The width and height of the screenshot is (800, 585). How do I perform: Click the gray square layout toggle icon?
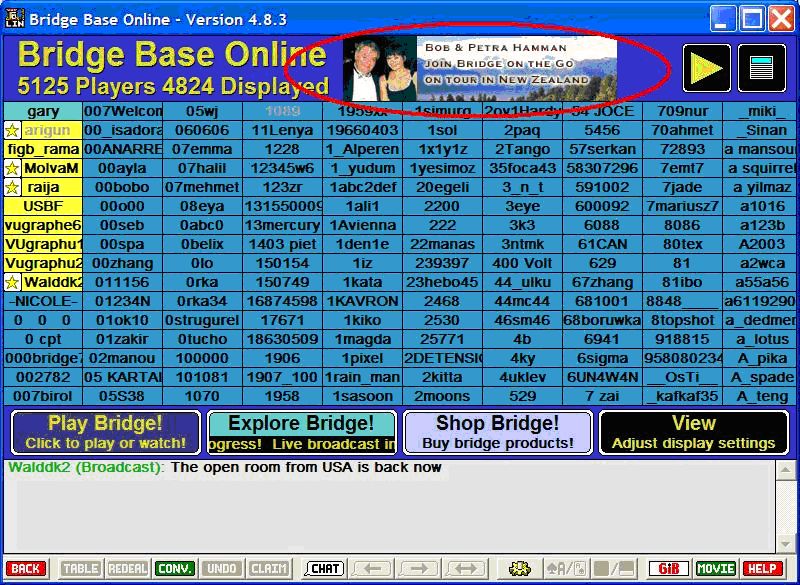614,568
